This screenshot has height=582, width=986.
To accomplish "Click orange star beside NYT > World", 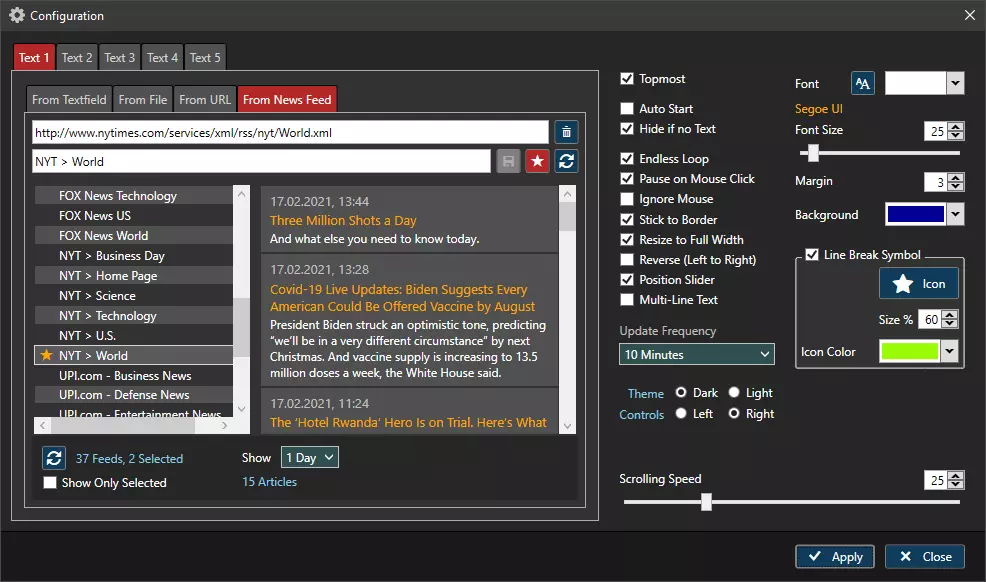I will click(46, 355).
